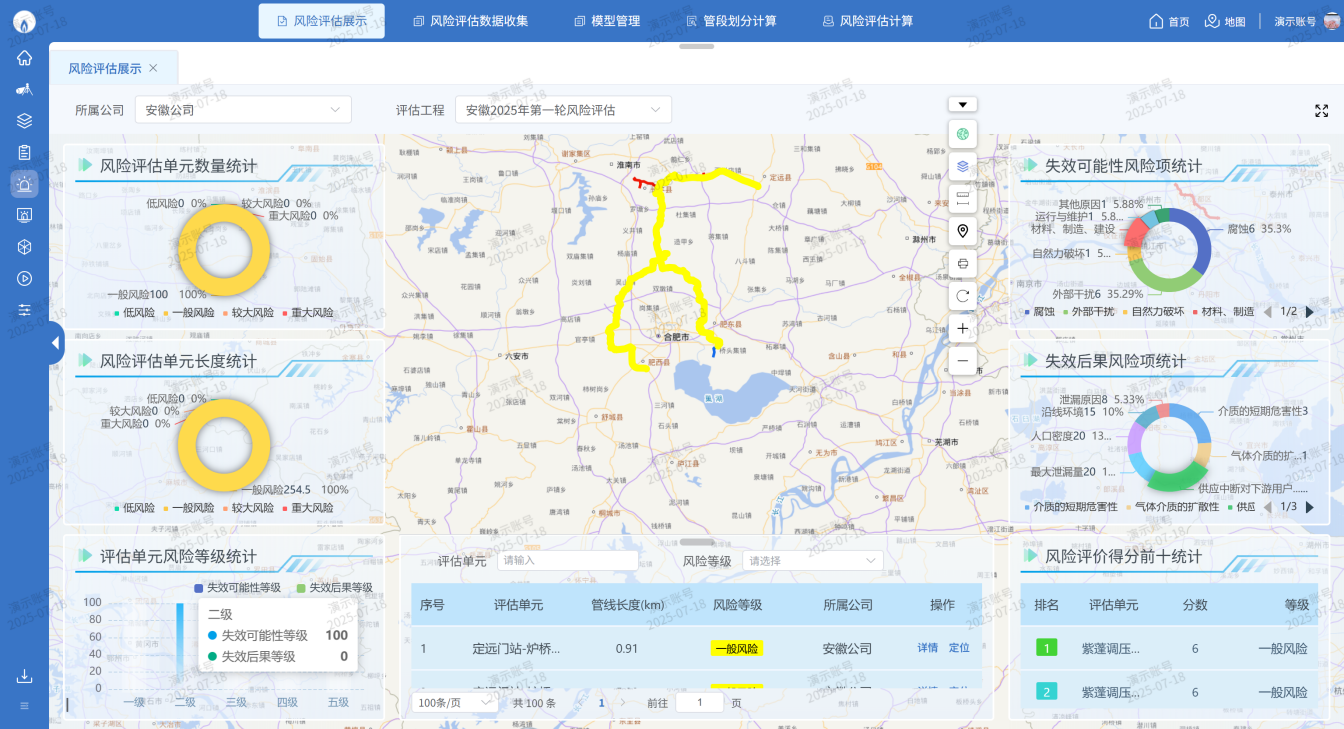Close the 风险评估展示 page tab
The width and height of the screenshot is (1344, 729).
pos(153,68)
